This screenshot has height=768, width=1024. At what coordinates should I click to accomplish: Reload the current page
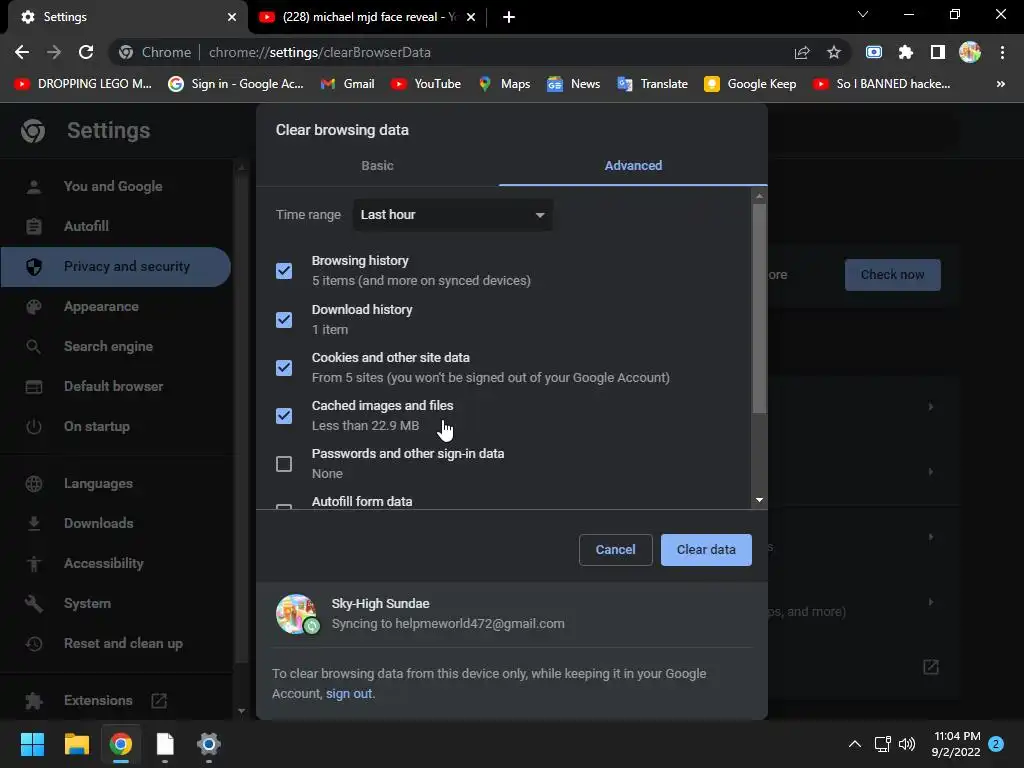(x=86, y=52)
